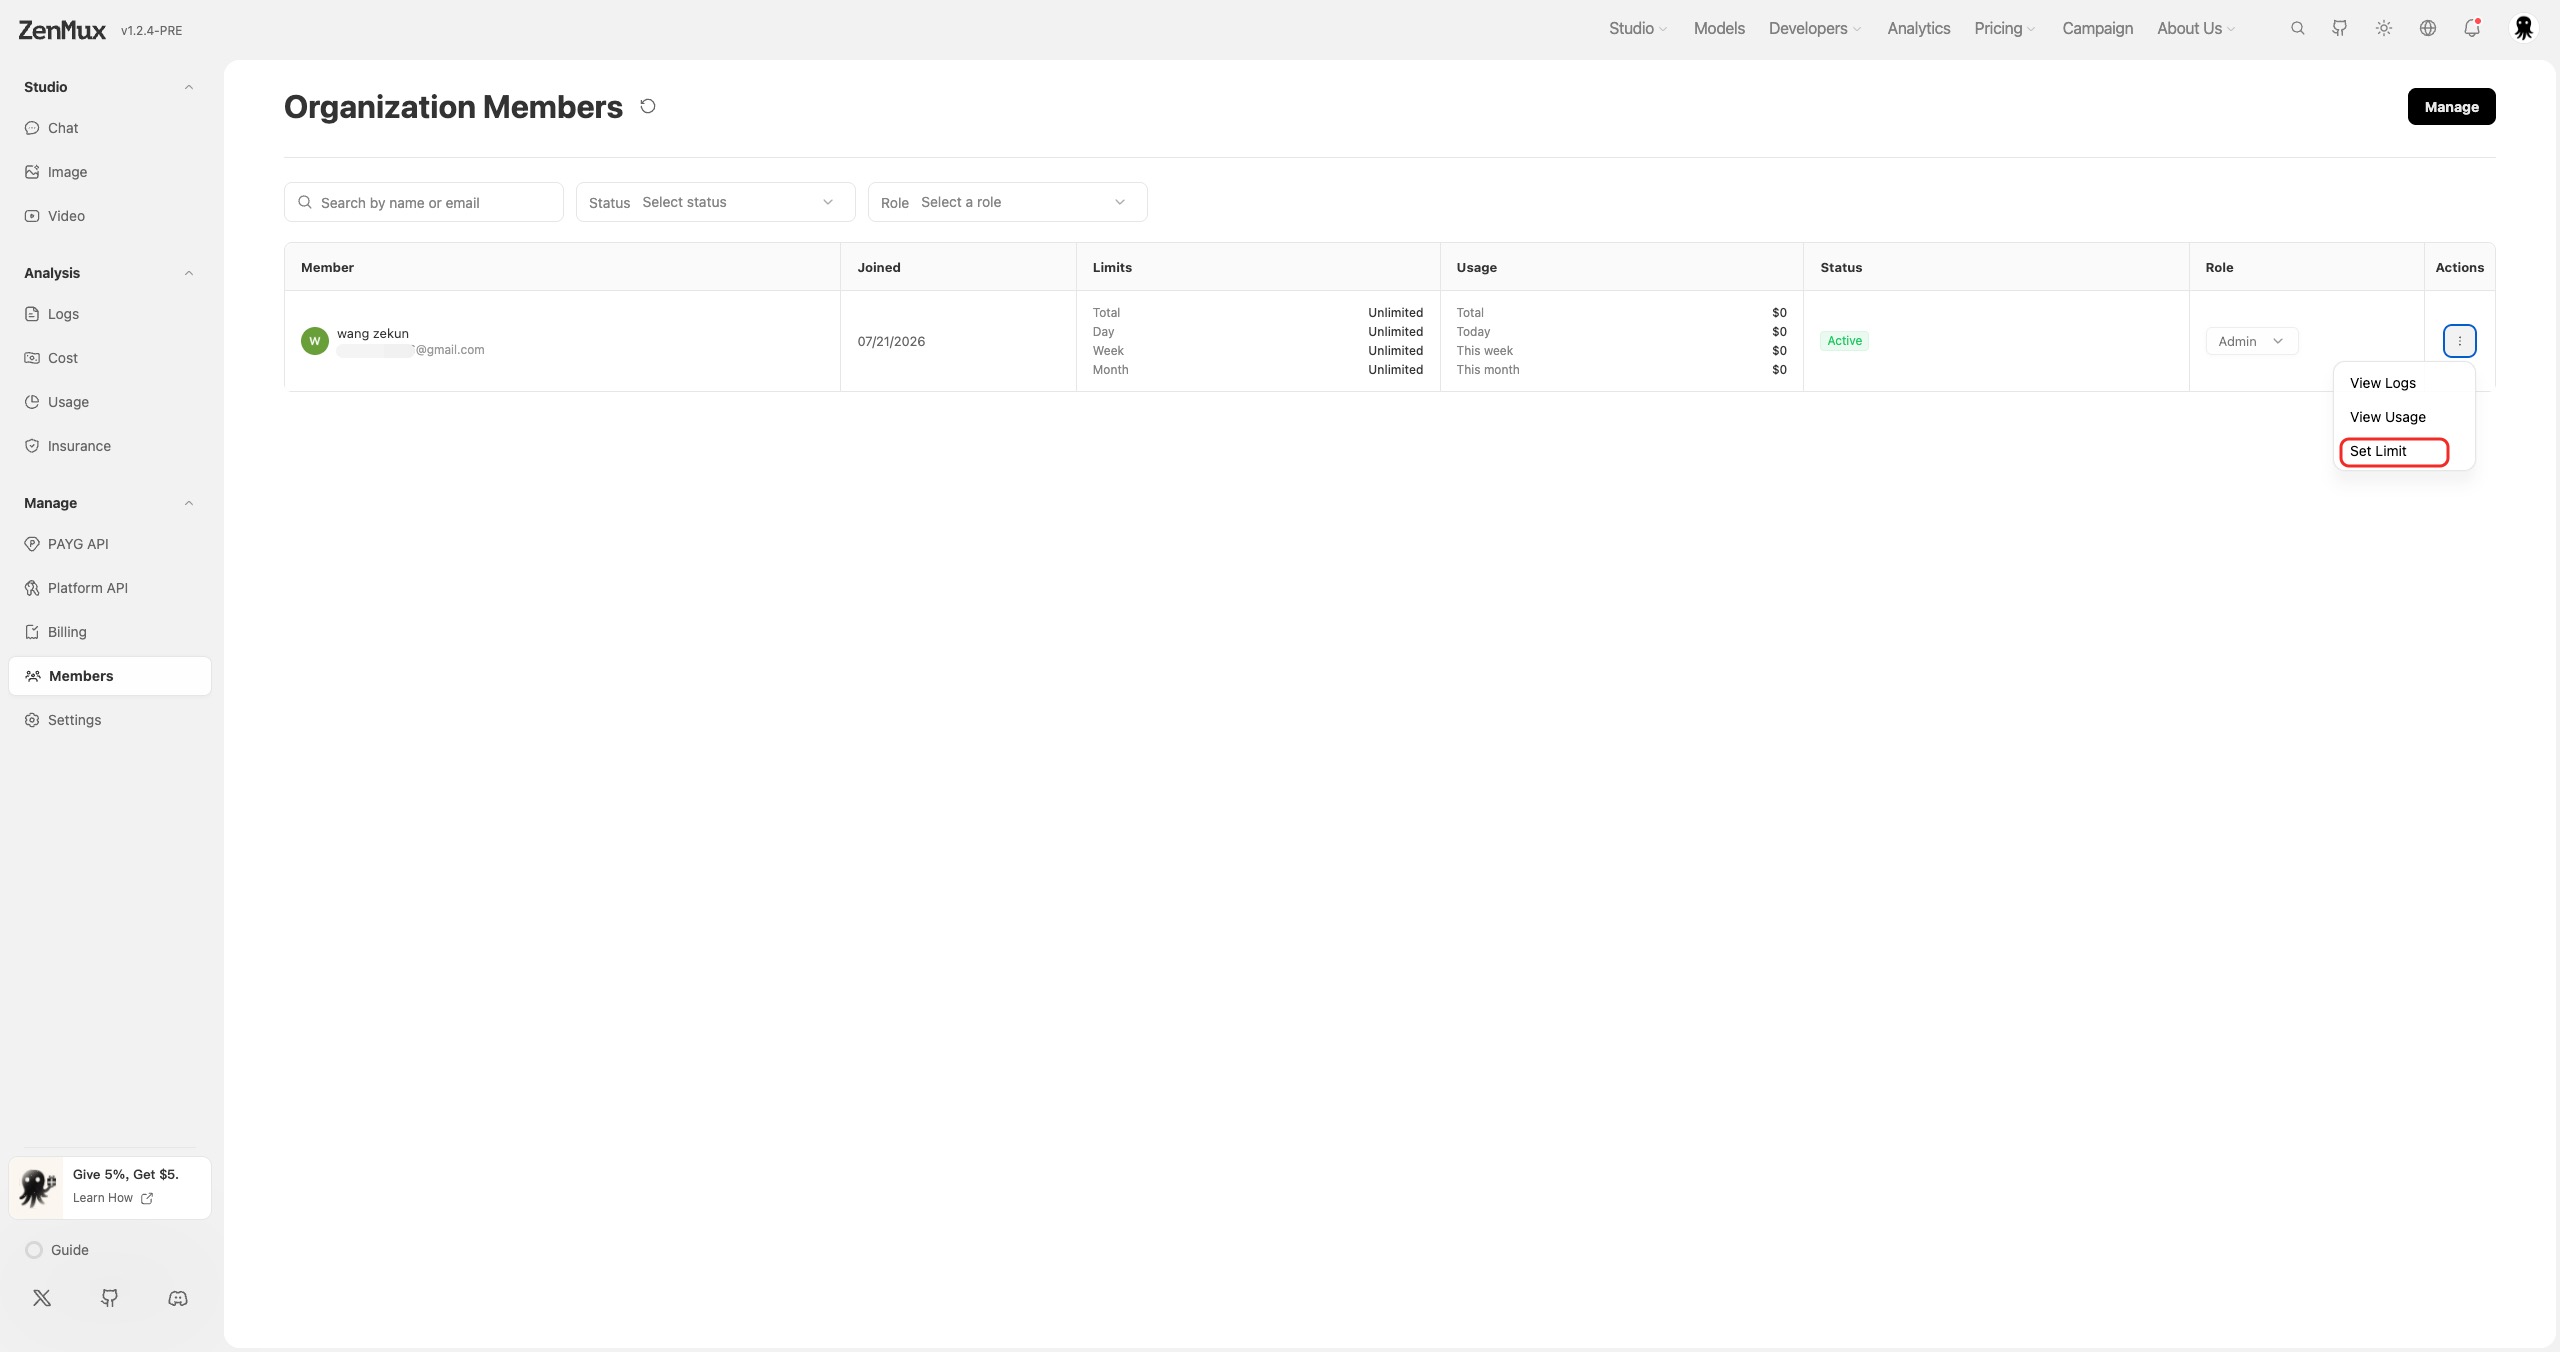Collapse the Studio sidebar section
Screen dimensions: 2560x1352
189,87
